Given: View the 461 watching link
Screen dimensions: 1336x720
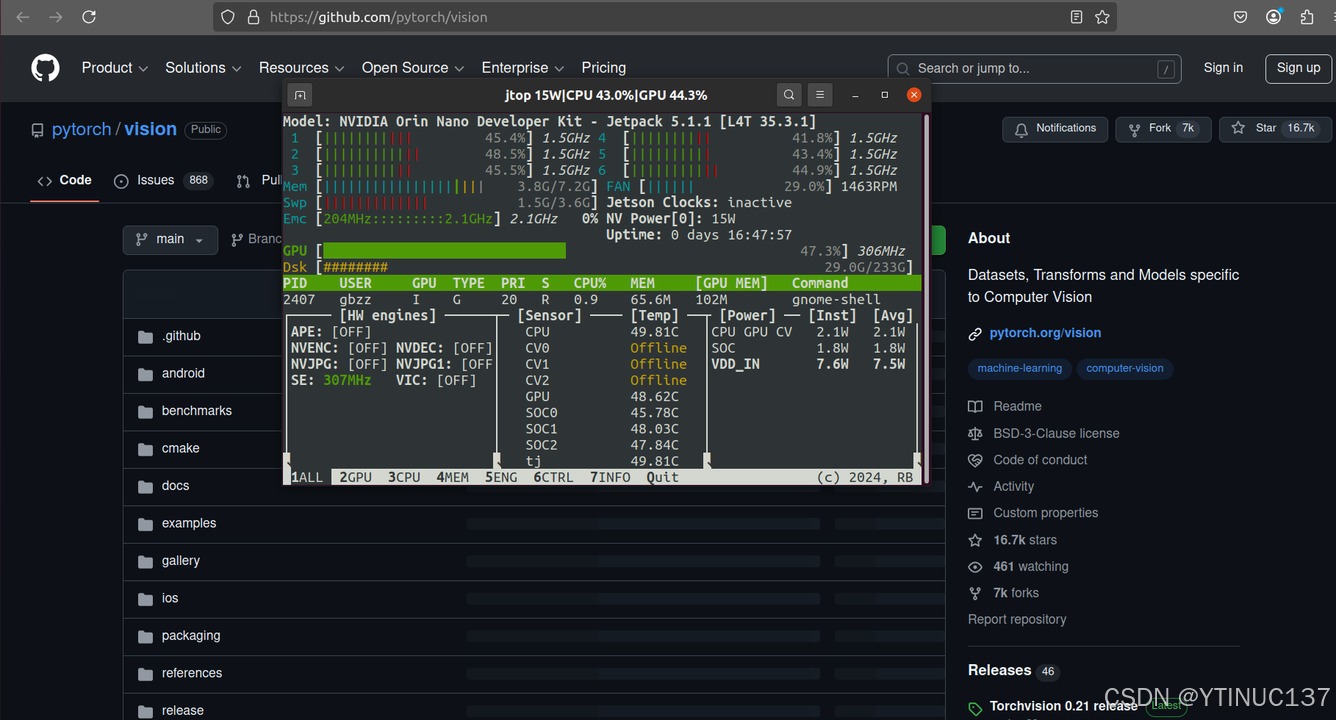Looking at the screenshot, I should coord(1030,566).
